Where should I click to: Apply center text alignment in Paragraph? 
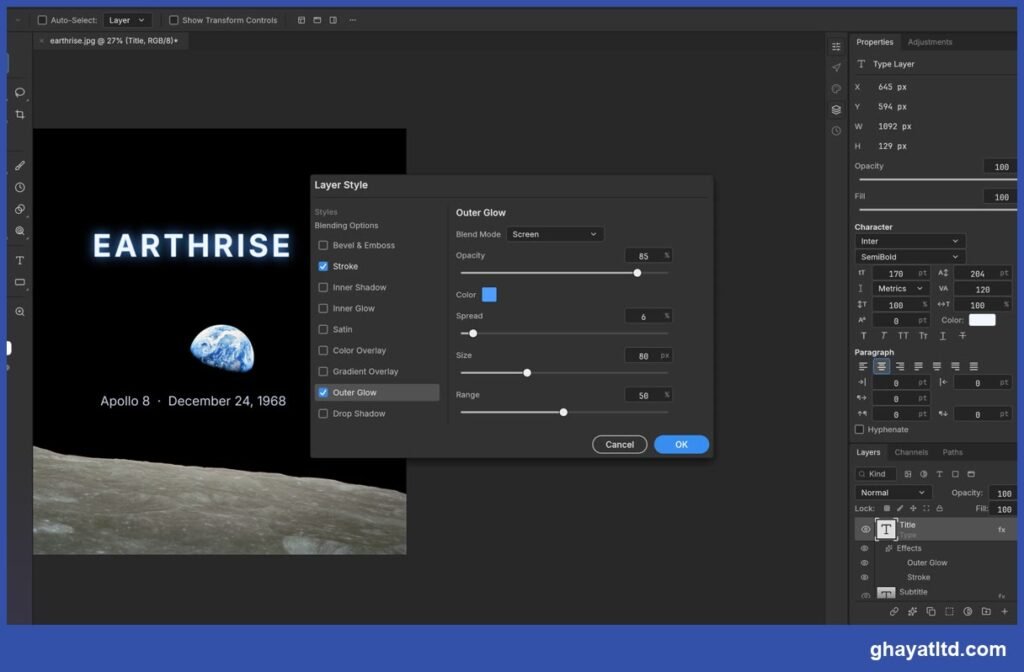coord(882,366)
